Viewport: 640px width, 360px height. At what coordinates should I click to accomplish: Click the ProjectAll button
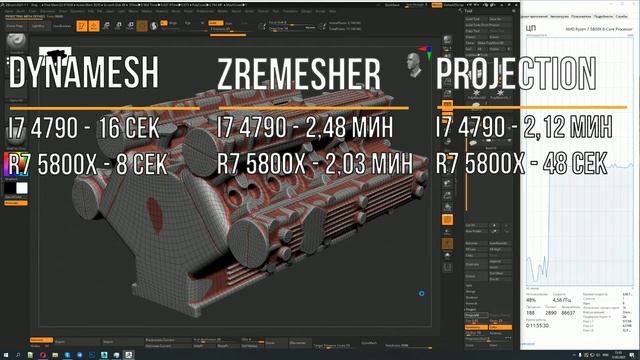click(476, 316)
